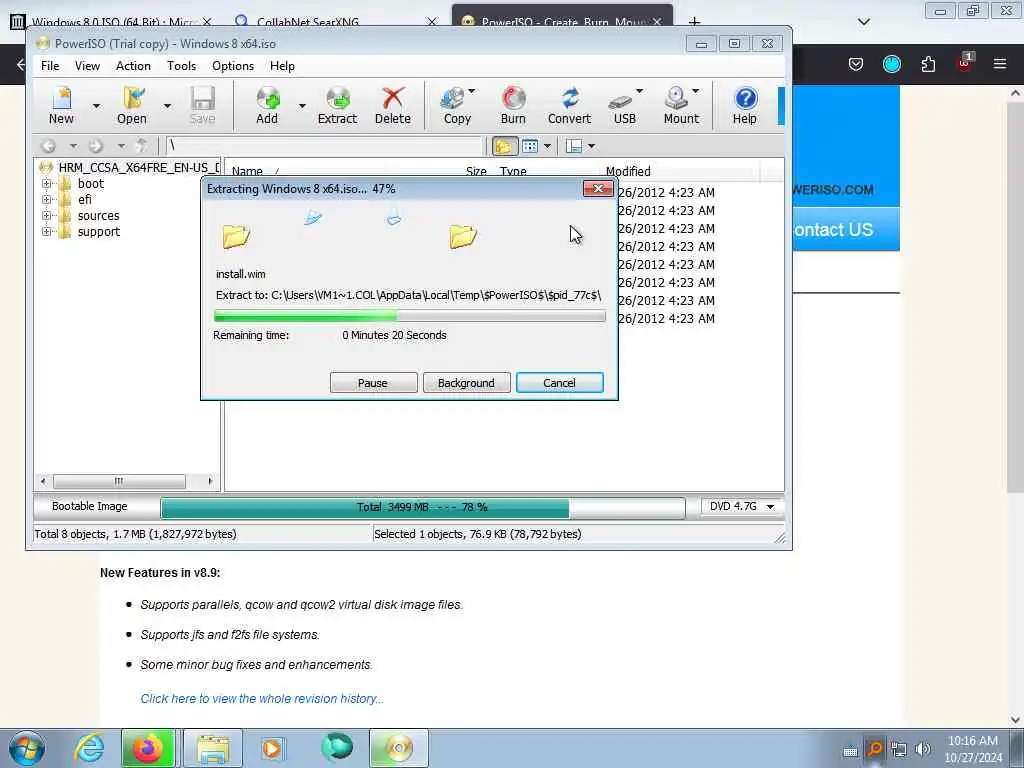Click the Forward navigation arrow icon
The width and height of the screenshot is (1024, 768).
(x=96, y=146)
